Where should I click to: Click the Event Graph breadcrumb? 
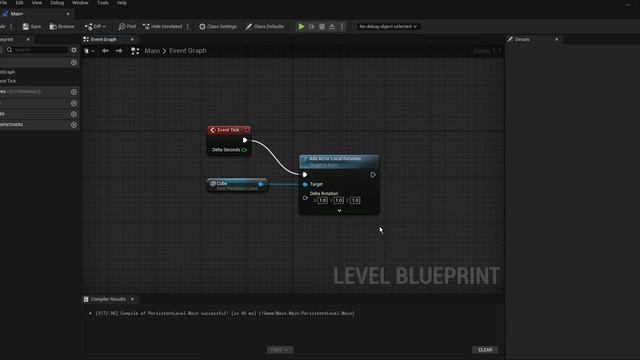[x=188, y=51]
